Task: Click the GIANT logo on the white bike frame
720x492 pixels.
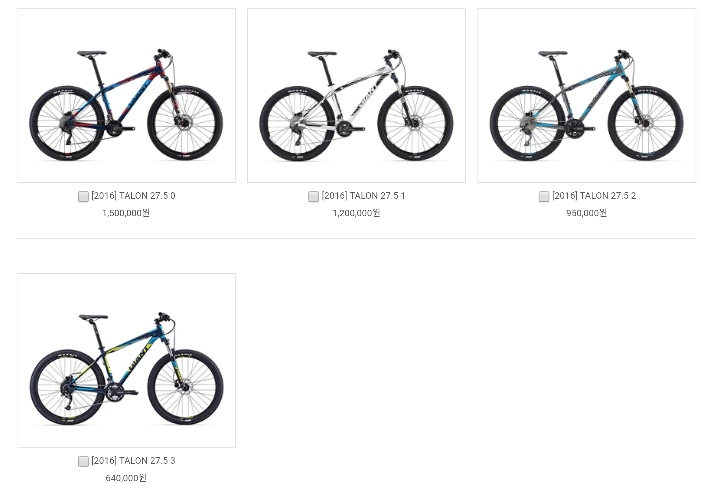Action: 367,98
